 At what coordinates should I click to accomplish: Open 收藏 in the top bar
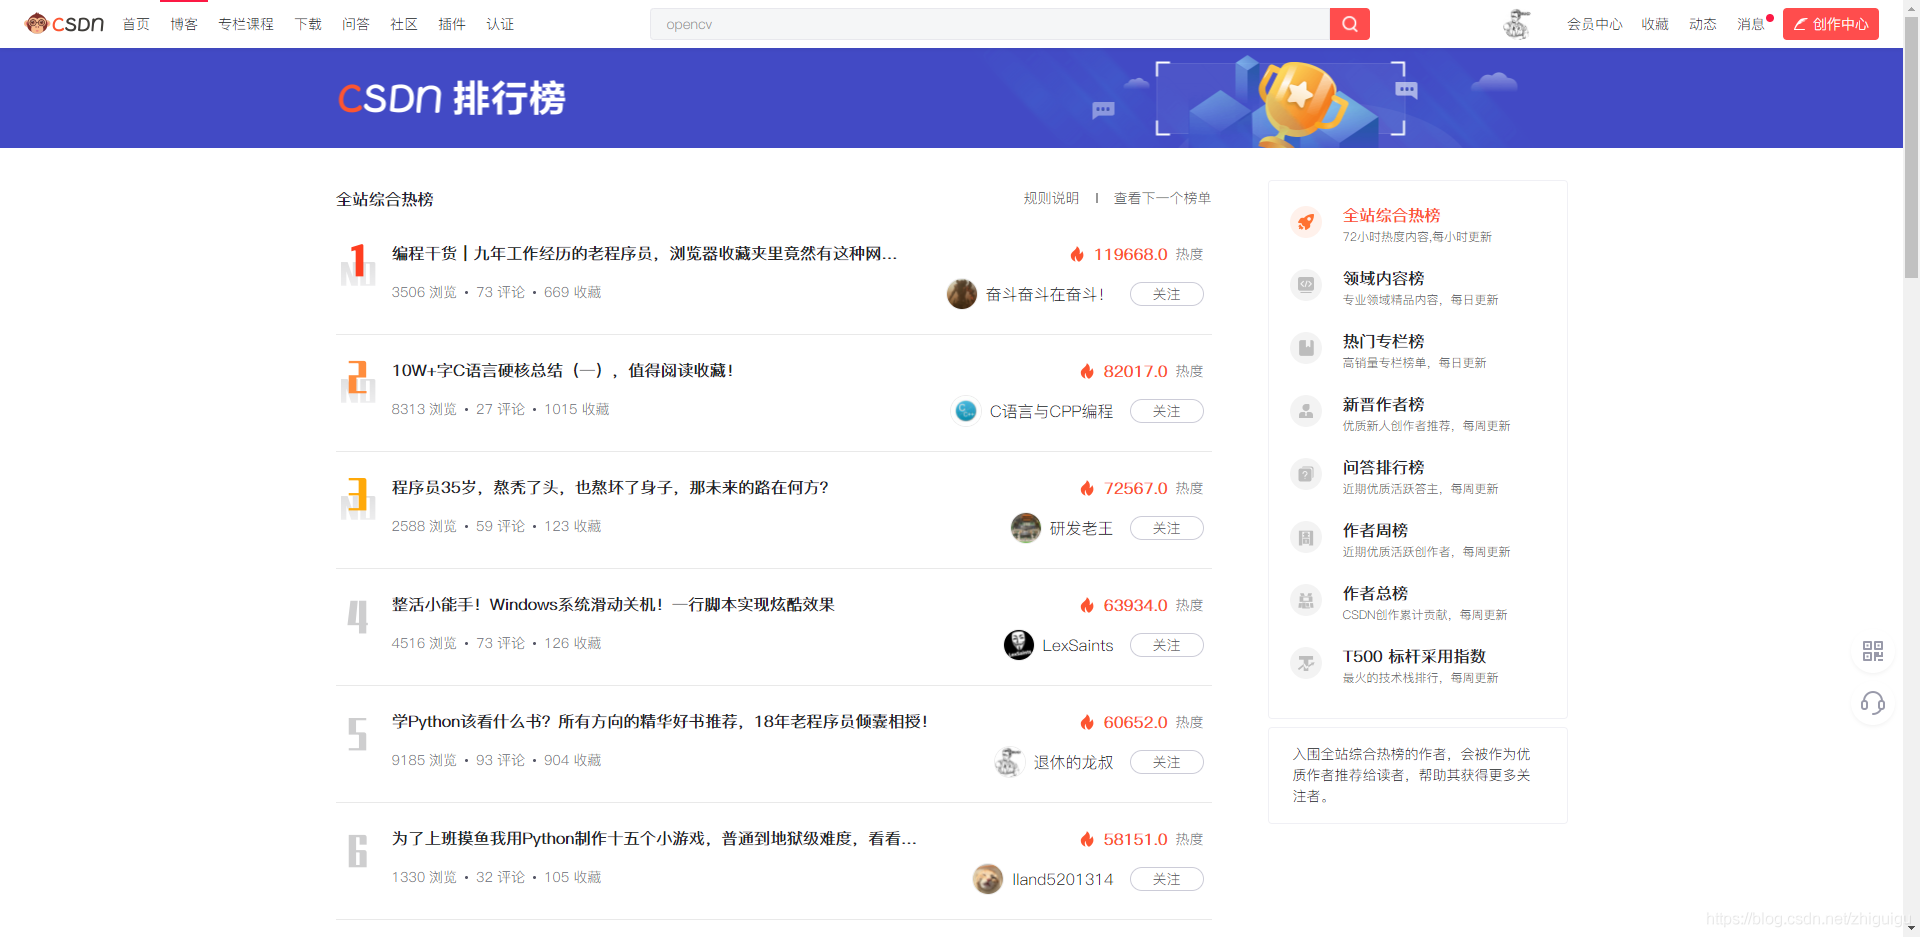1655,24
